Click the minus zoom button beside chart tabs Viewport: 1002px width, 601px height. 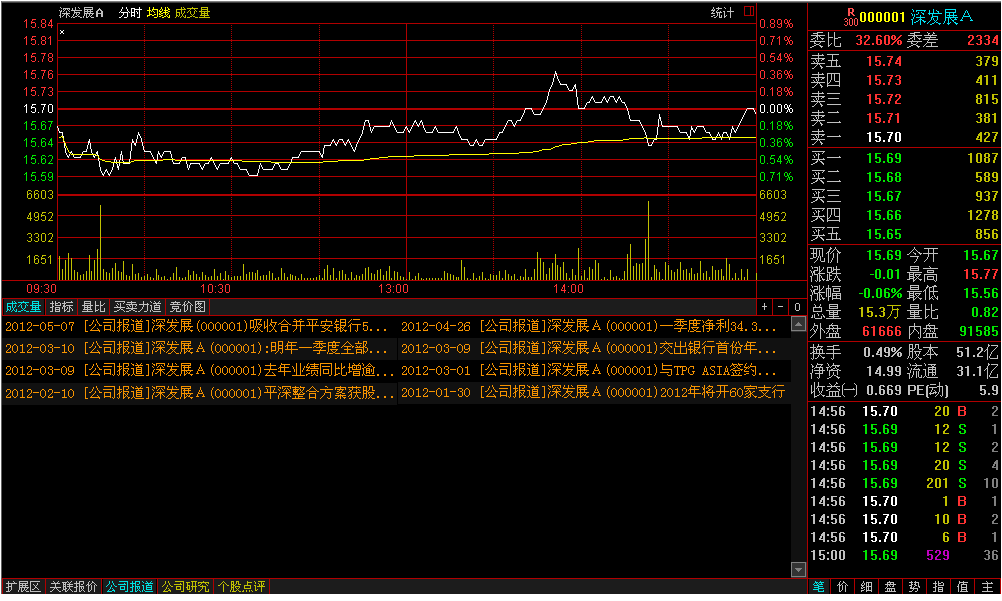point(780,307)
